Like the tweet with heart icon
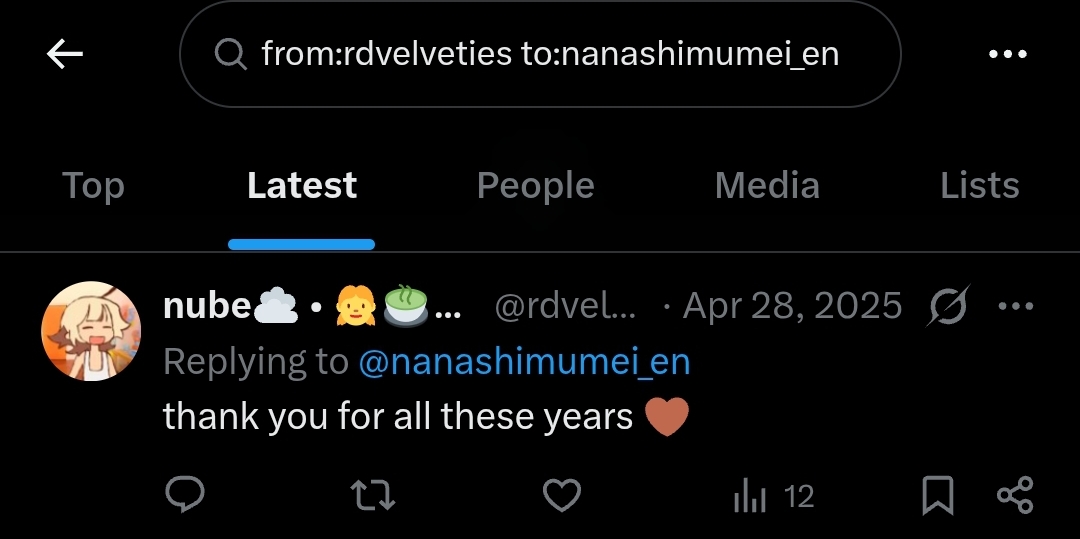1080x539 pixels. pyautogui.click(x=562, y=495)
